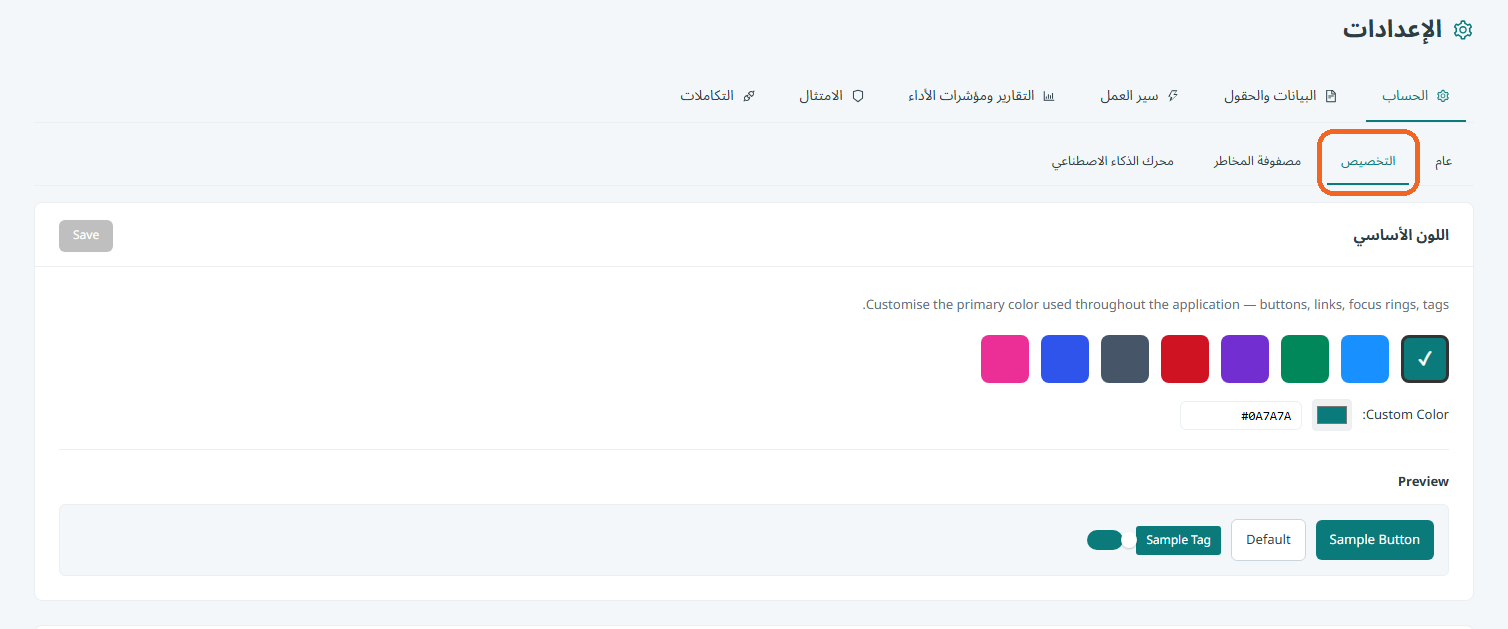Viewport: 1508px width, 629px height.
Task: Click the Sample Button preview
Action: (1375, 540)
